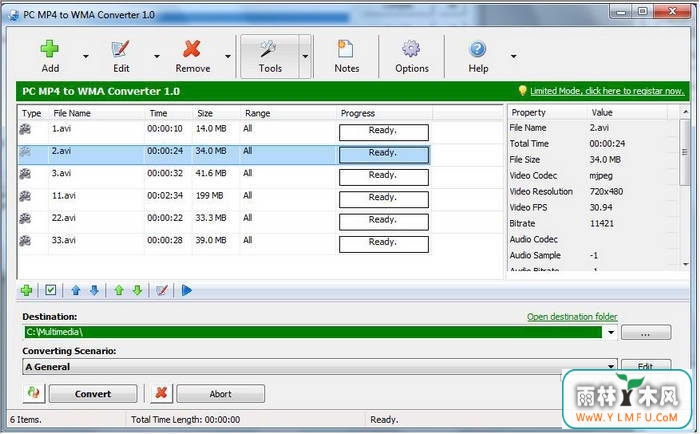The height and width of the screenshot is (434, 700).
Task: Toggle the check-all checkbox icon below list
Action: pyautogui.click(x=50, y=291)
